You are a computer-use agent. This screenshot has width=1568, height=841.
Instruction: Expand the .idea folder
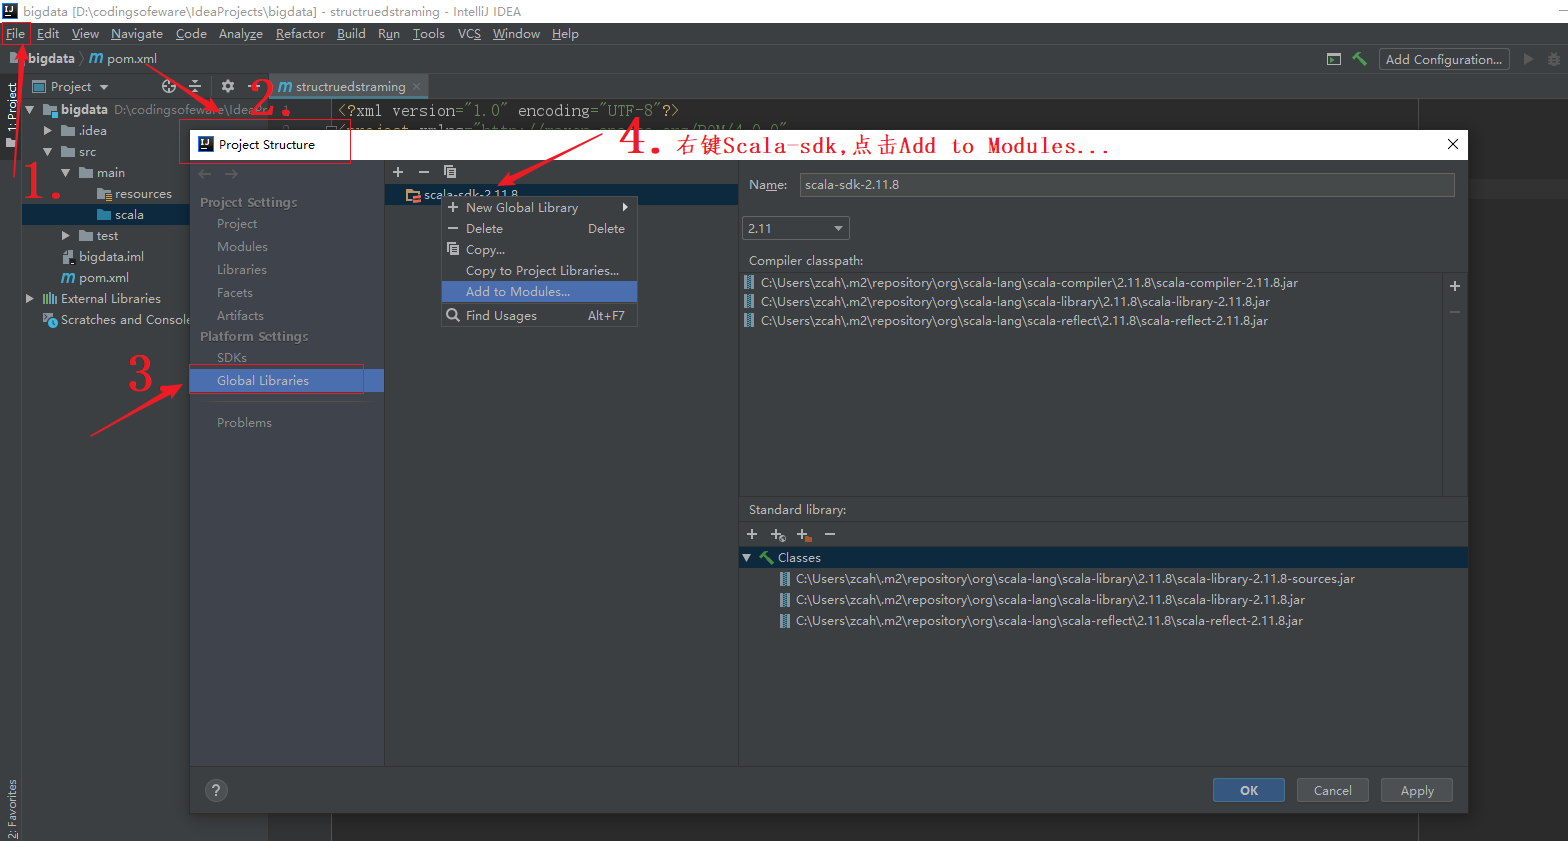(x=48, y=131)
